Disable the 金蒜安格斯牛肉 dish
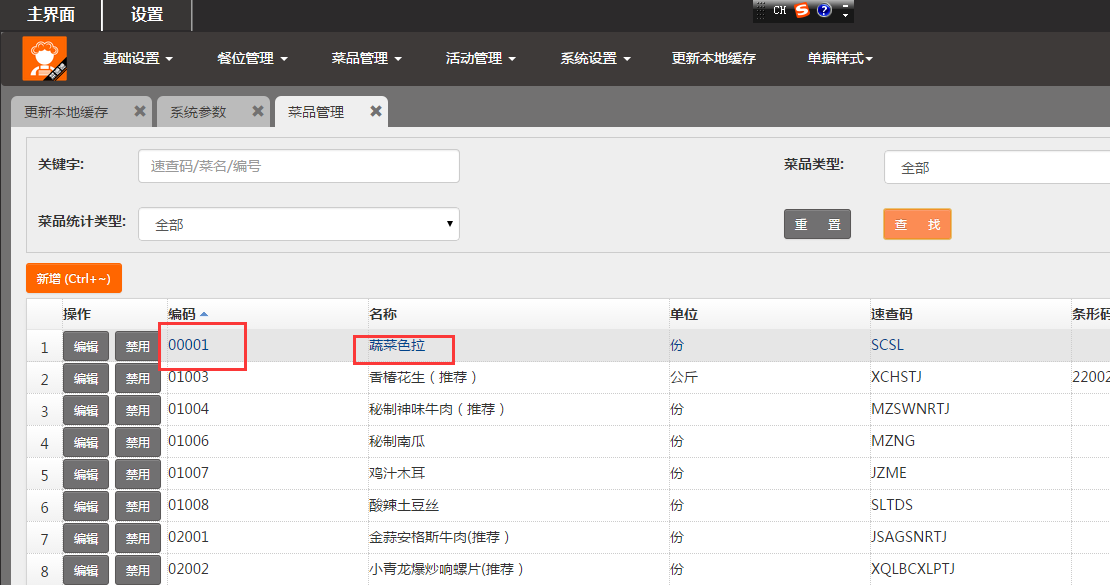Image resolution: width=1110 pixels, height=585 pixels. tap(138, 538)
